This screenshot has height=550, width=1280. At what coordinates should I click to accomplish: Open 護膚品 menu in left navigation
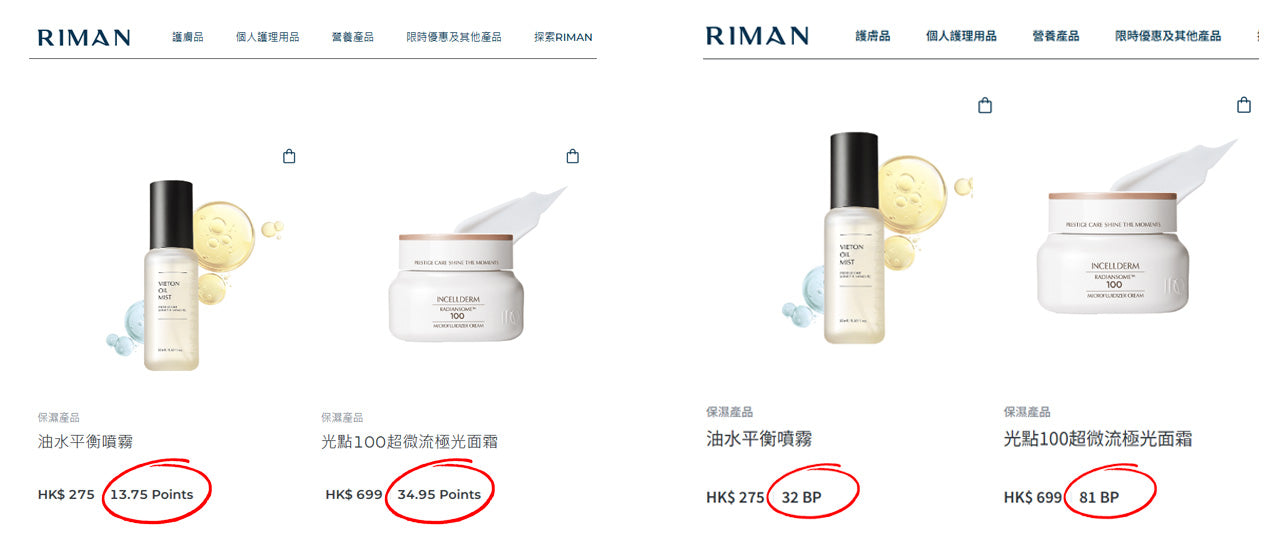pos(188,37)
